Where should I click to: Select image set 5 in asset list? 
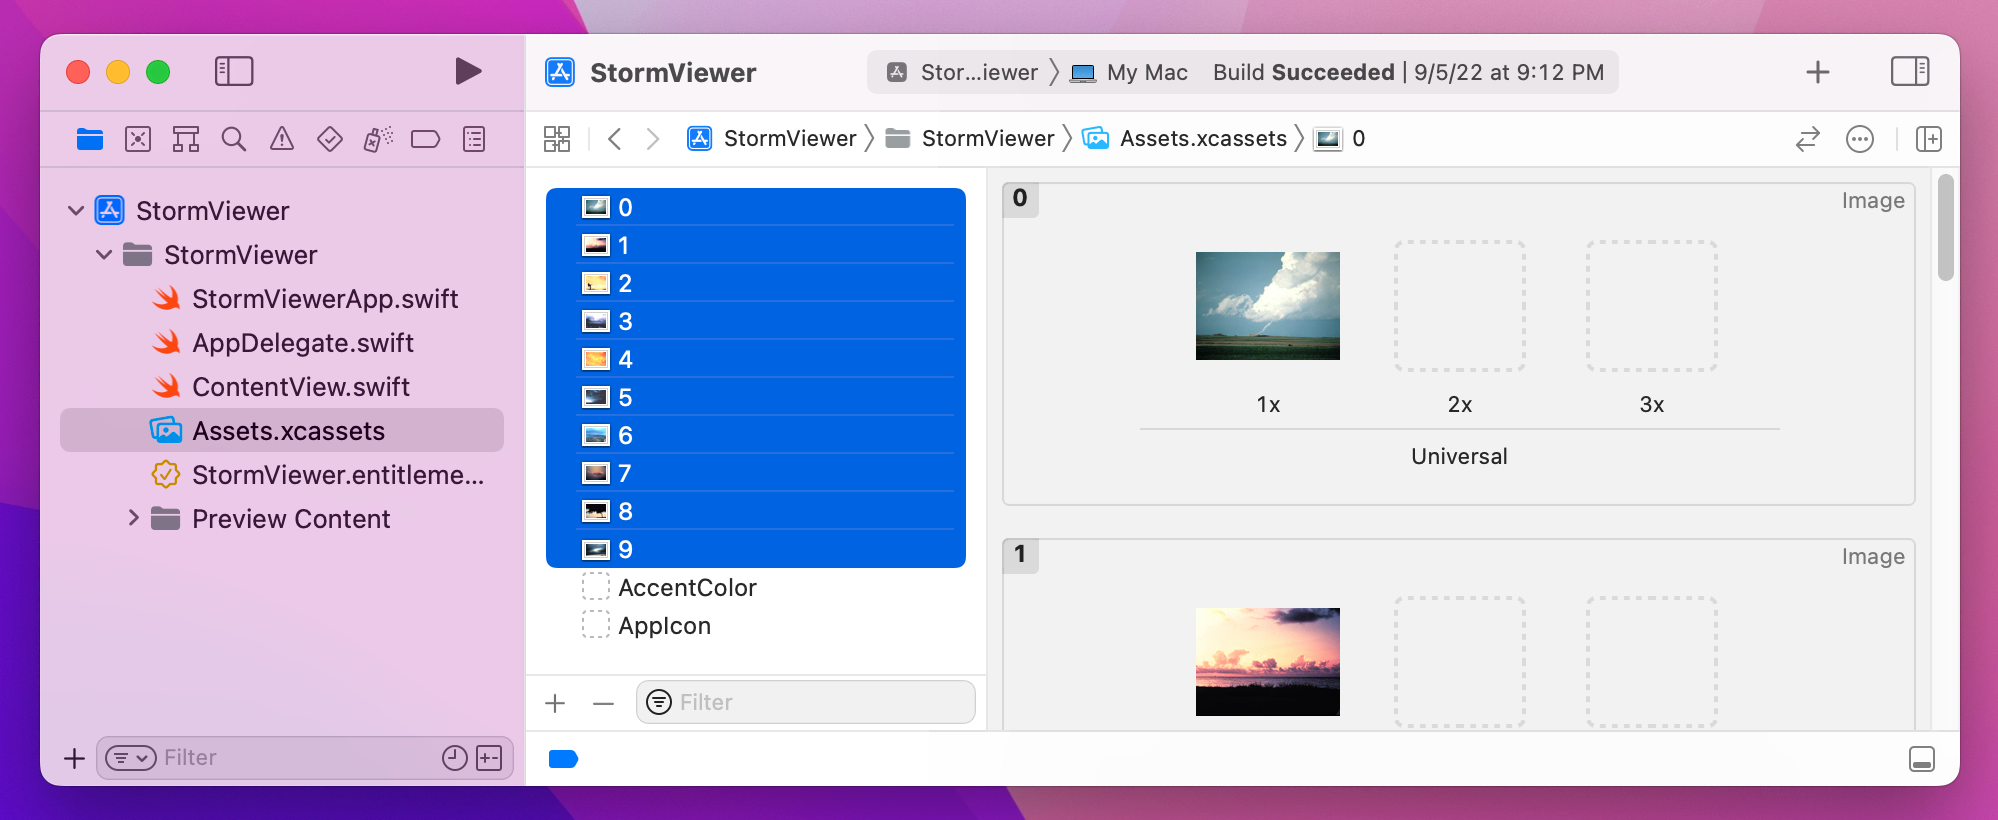click(x=756, y=397)
